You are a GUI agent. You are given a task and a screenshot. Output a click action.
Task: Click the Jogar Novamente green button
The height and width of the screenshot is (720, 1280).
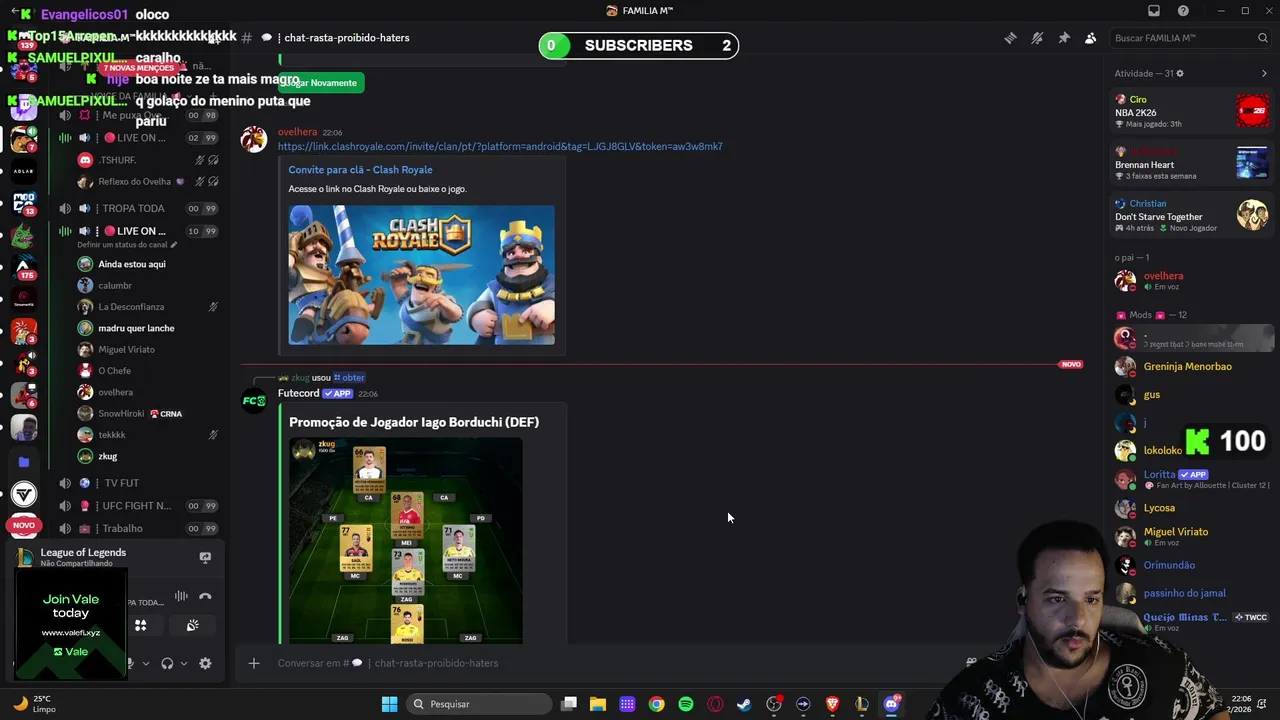point(319,83)
